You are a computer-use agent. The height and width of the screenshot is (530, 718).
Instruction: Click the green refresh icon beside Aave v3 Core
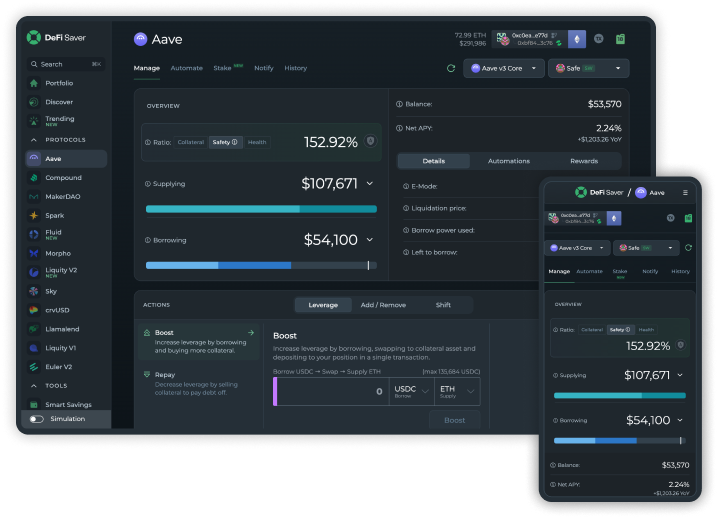(x=451, y=69)
